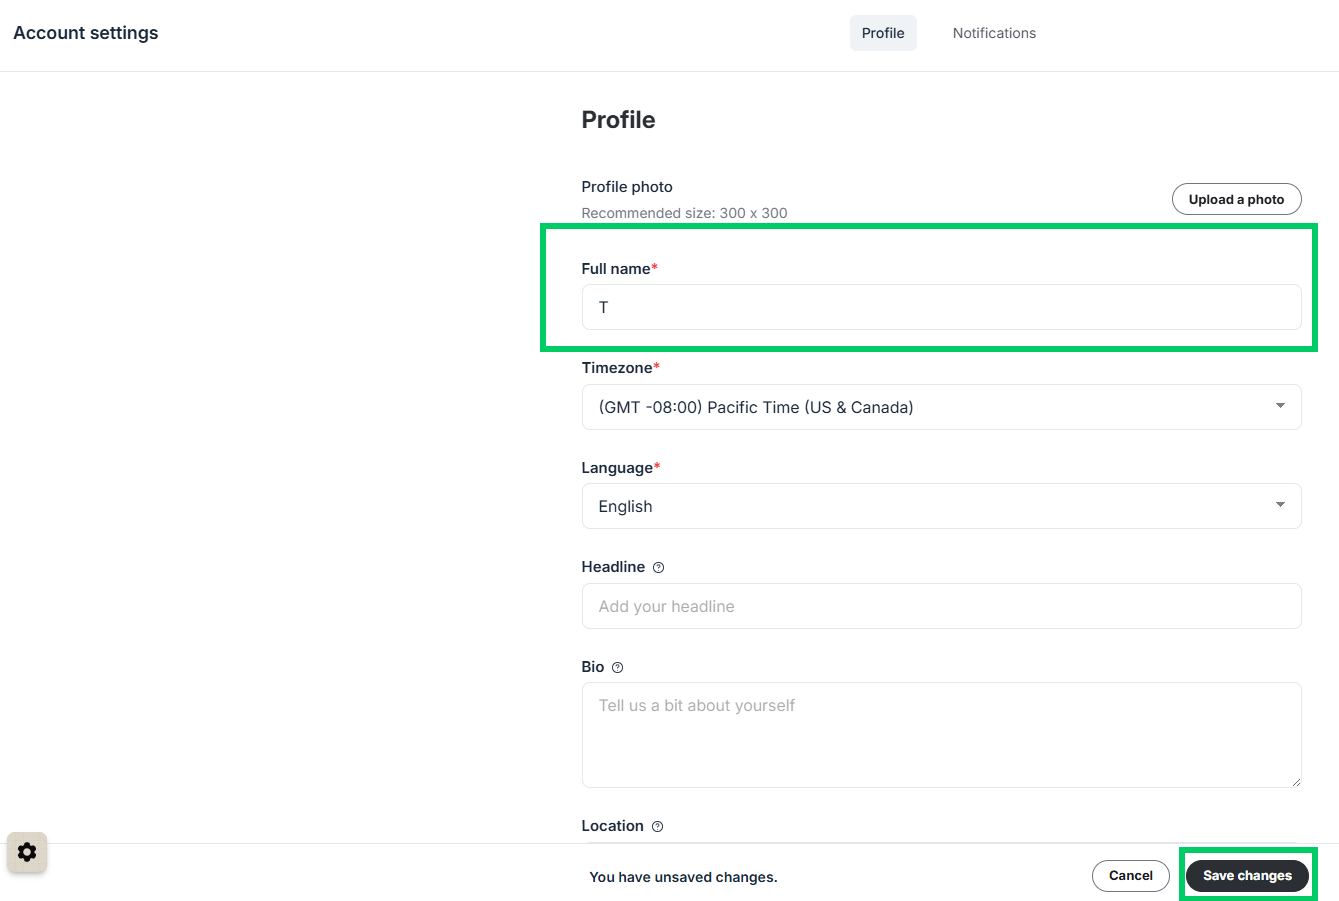Open the English language selector
Viewport: 1339px width, 901px height.
tap(941, 506)
